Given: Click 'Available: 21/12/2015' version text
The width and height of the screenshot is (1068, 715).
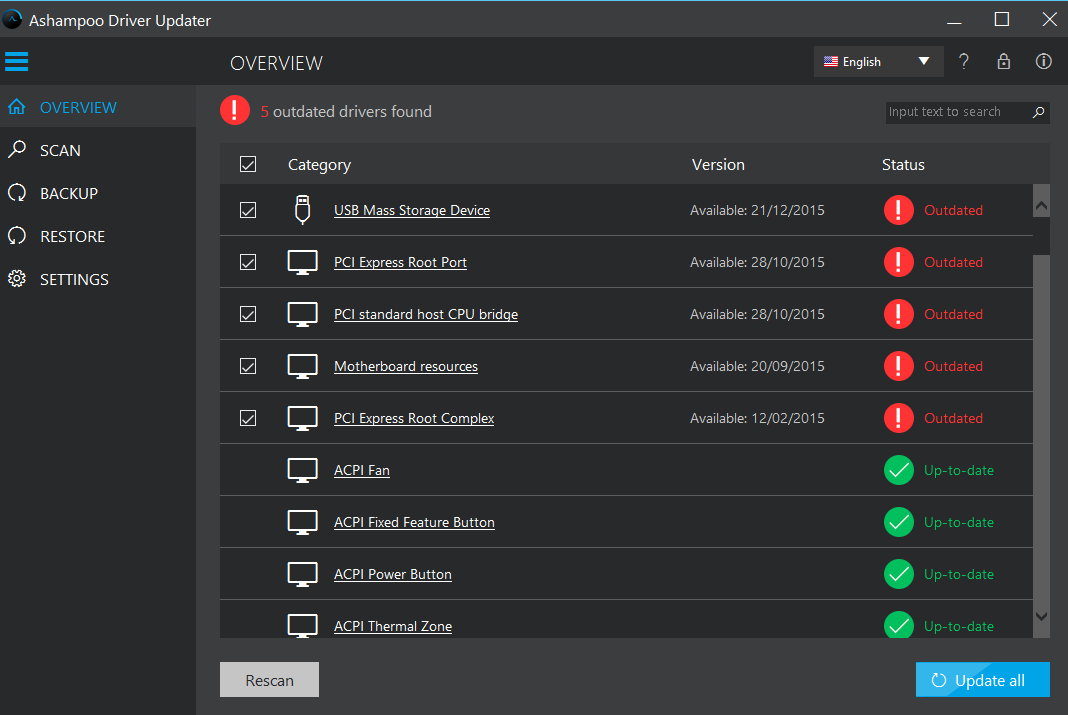Looking at the screenshot, I should (757, 210).
